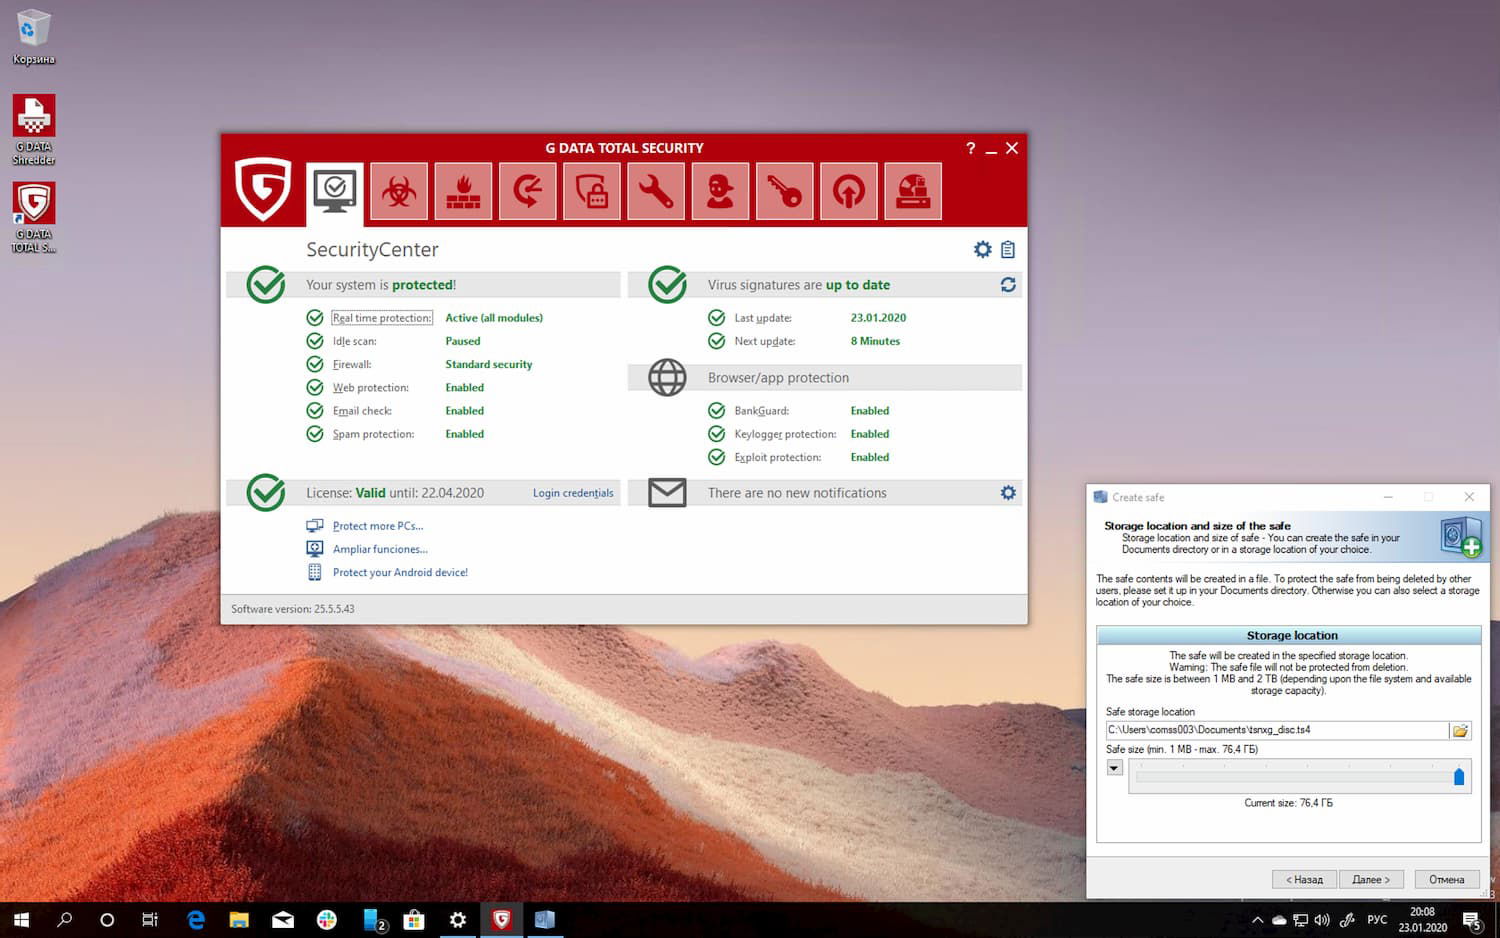
Task: Refresh virus signatures with update icon
Action: click(x=1008, y=285)
